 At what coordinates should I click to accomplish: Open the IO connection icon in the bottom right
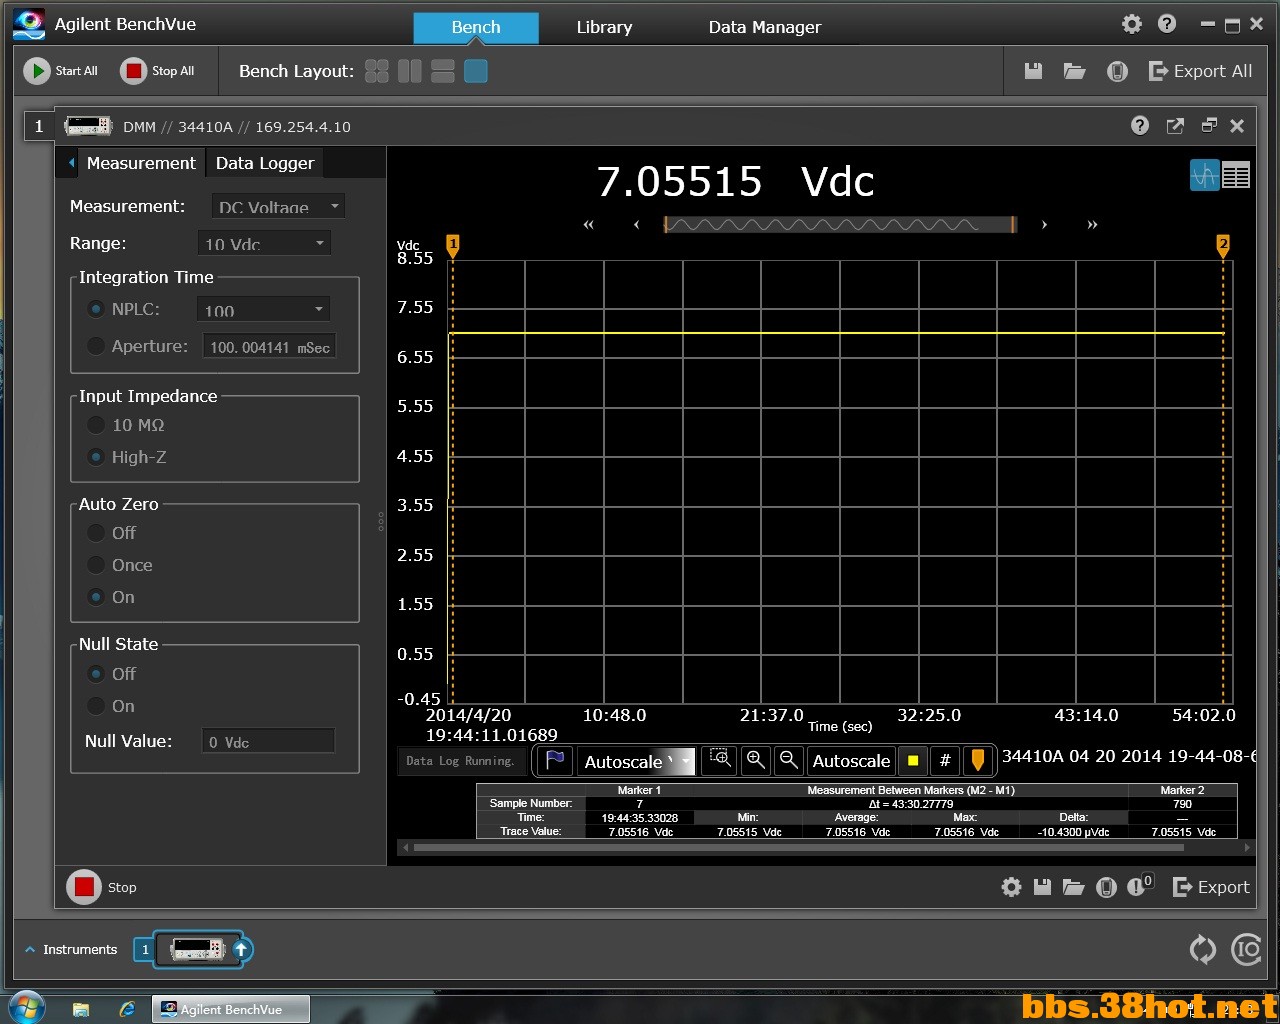point(1246,949)
